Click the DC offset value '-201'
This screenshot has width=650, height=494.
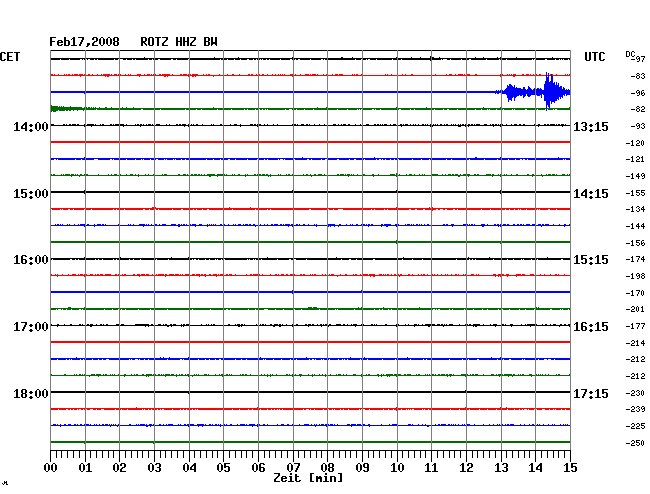(635, 309)
